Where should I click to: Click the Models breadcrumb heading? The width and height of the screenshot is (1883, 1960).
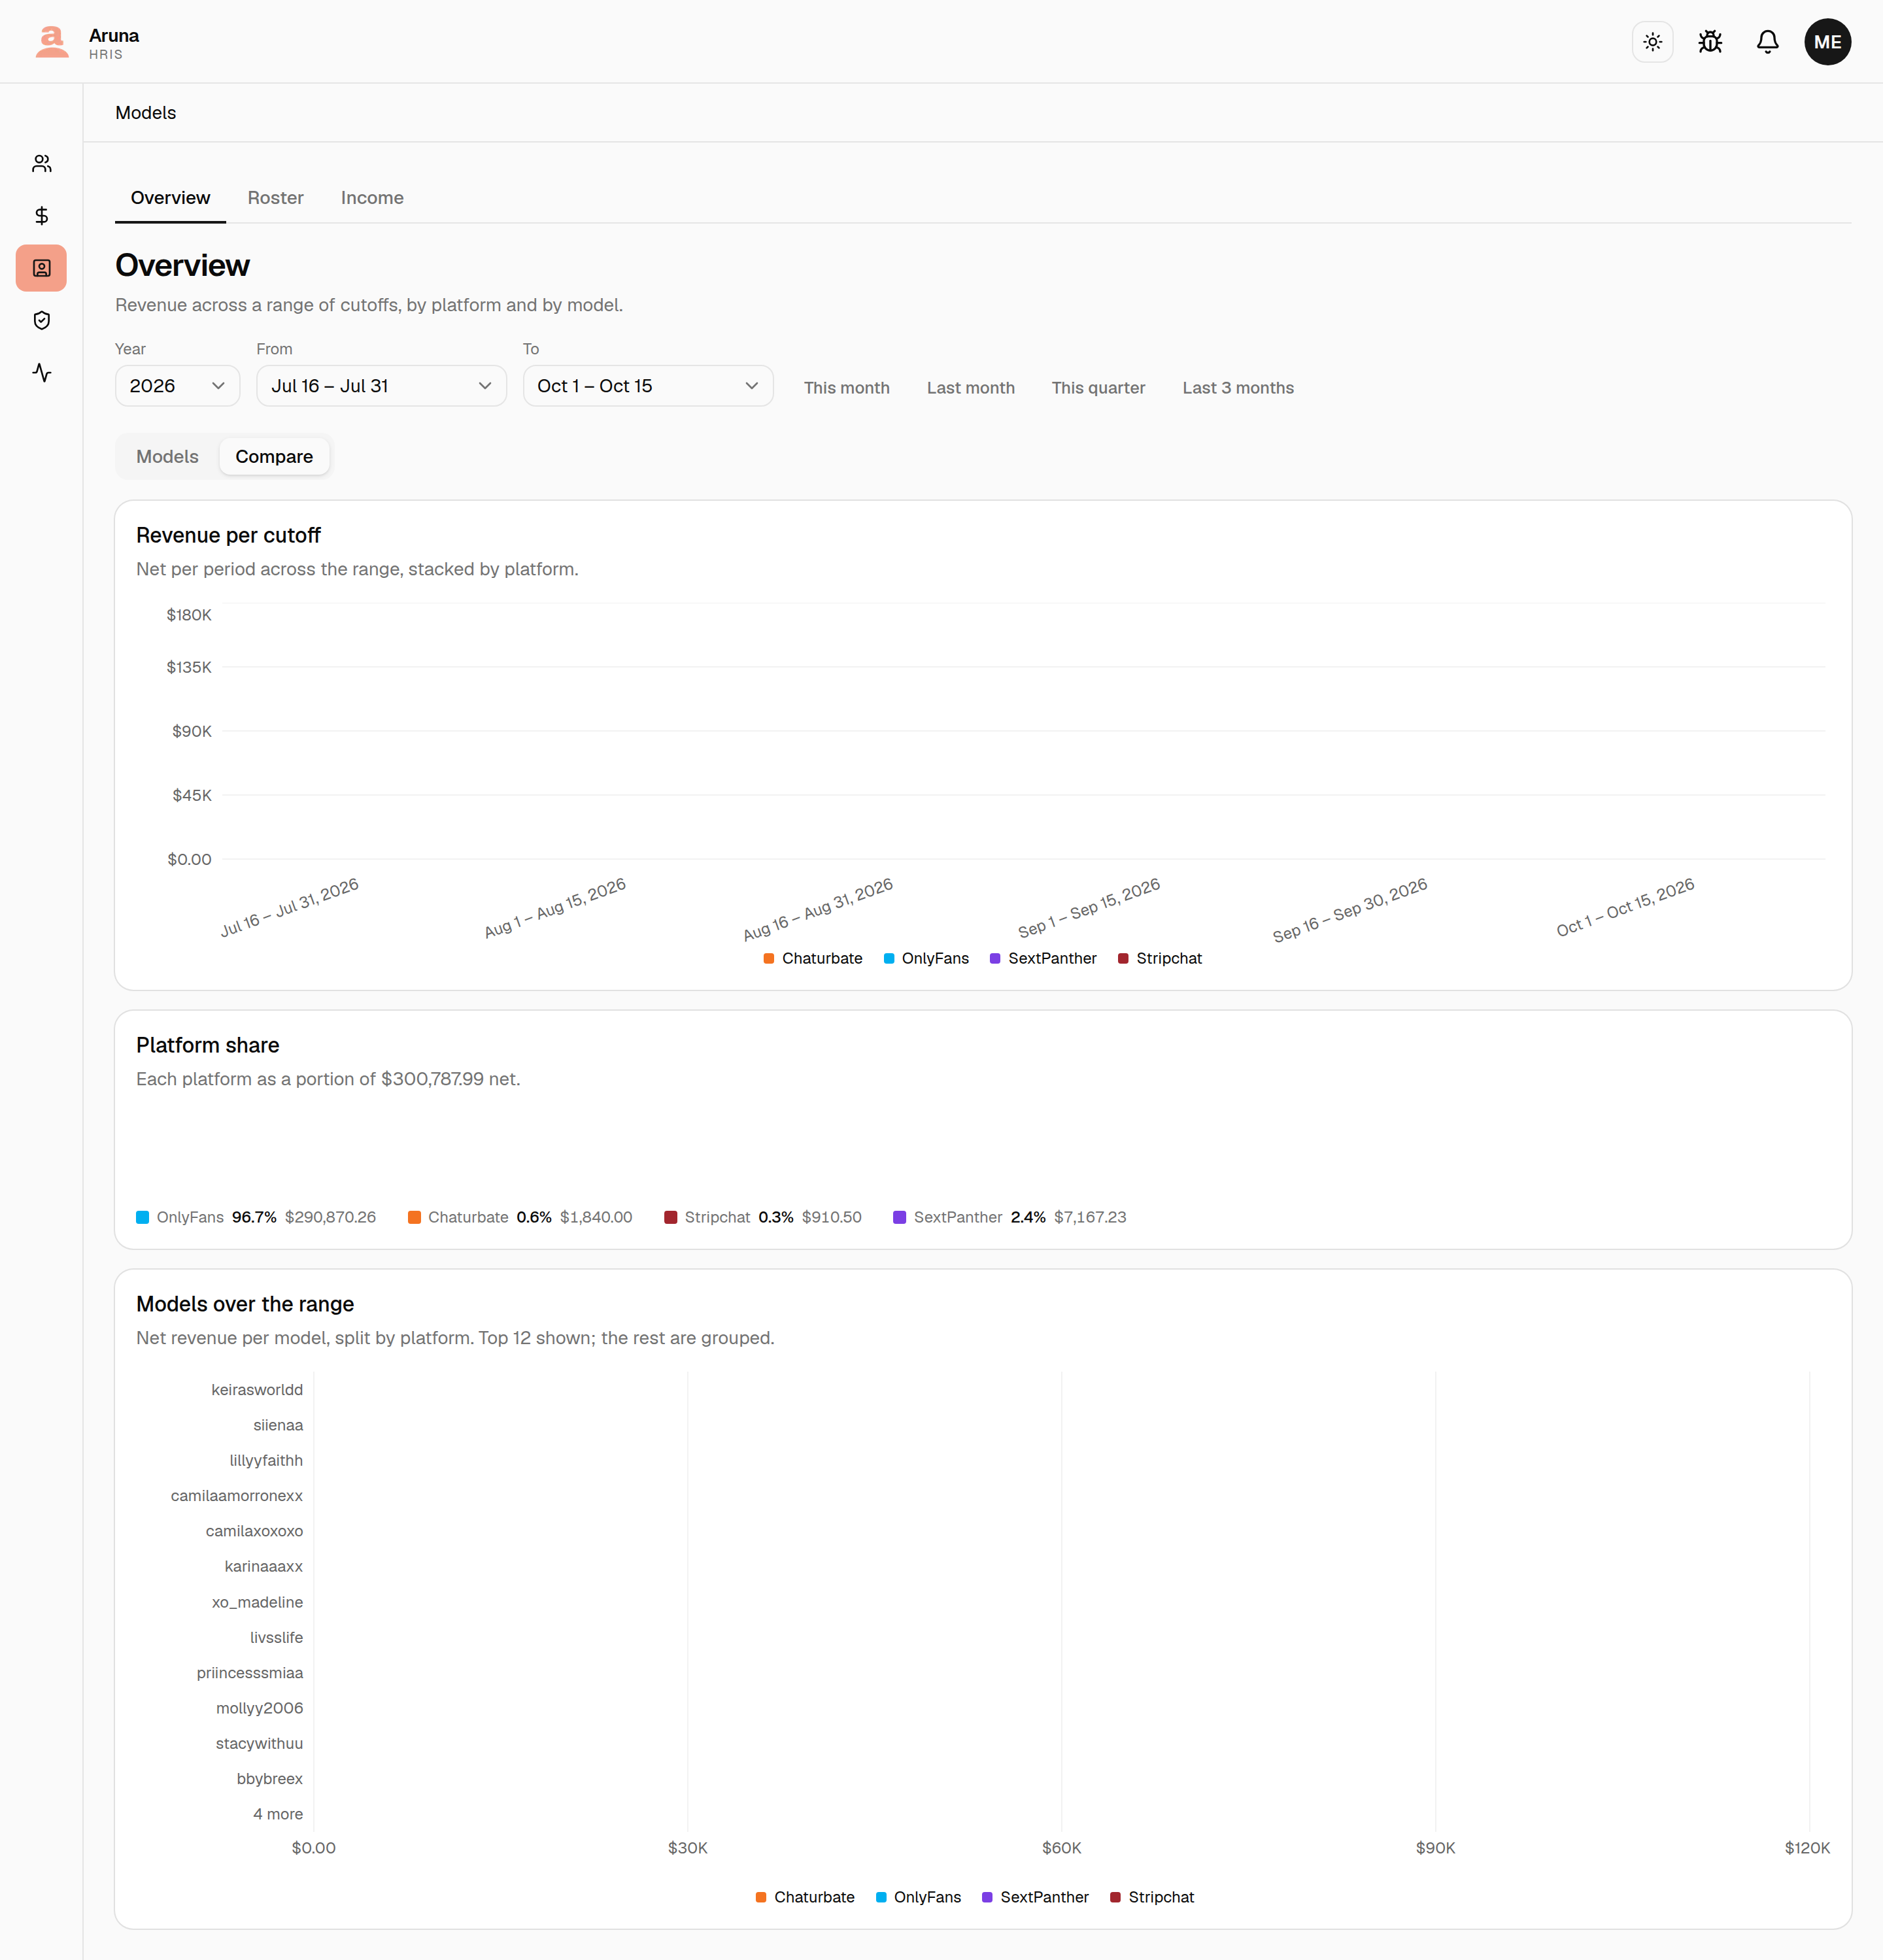coord(145,113)
